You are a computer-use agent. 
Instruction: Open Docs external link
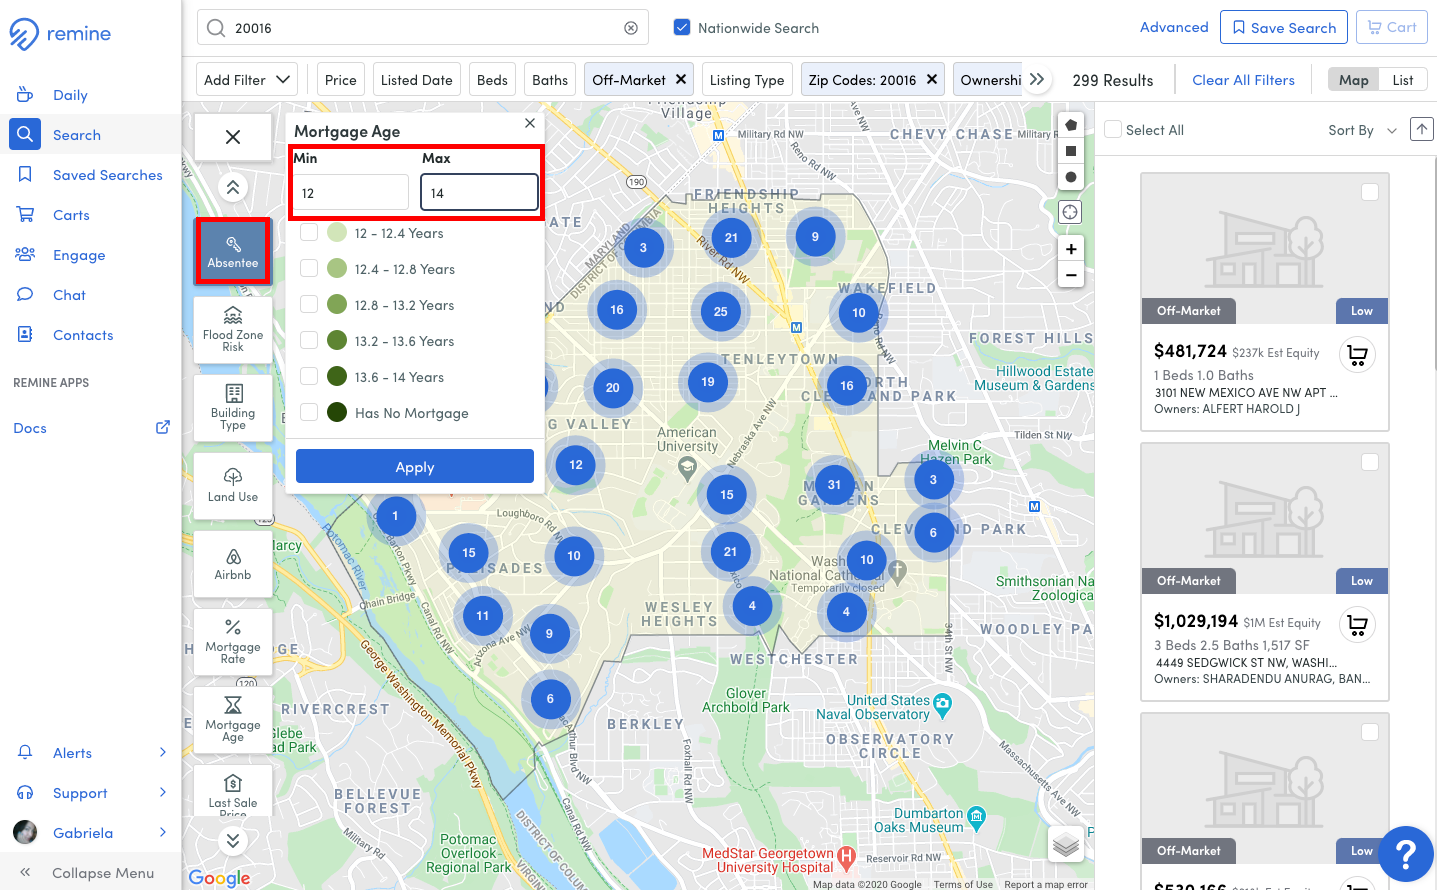coord(163,427)
